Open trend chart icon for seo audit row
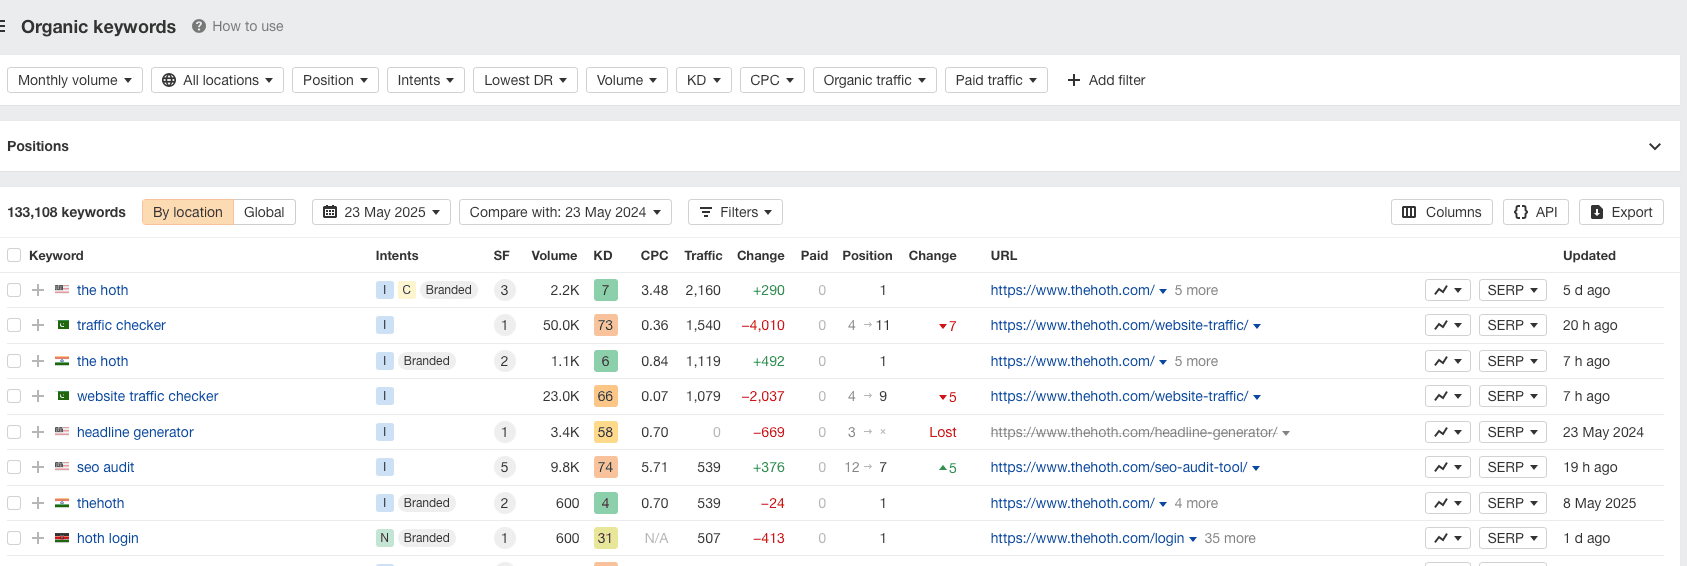The height and width of the screenshot is (566, 1687). pyautogui.click(x=1447, y=467)
